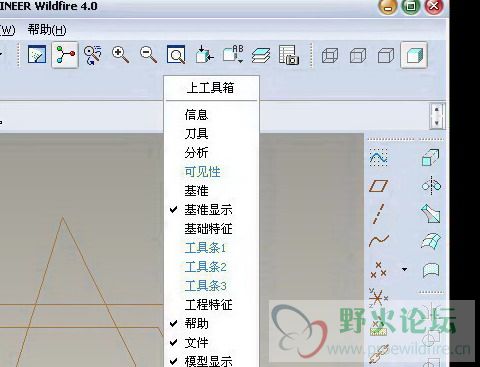Toggle the spin center icon

click(65, 55)
